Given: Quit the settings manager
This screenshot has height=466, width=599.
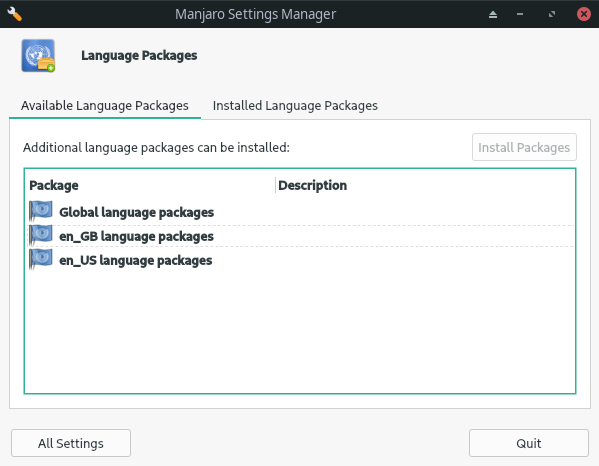Looking at the screenshot, I should point(529,443).
